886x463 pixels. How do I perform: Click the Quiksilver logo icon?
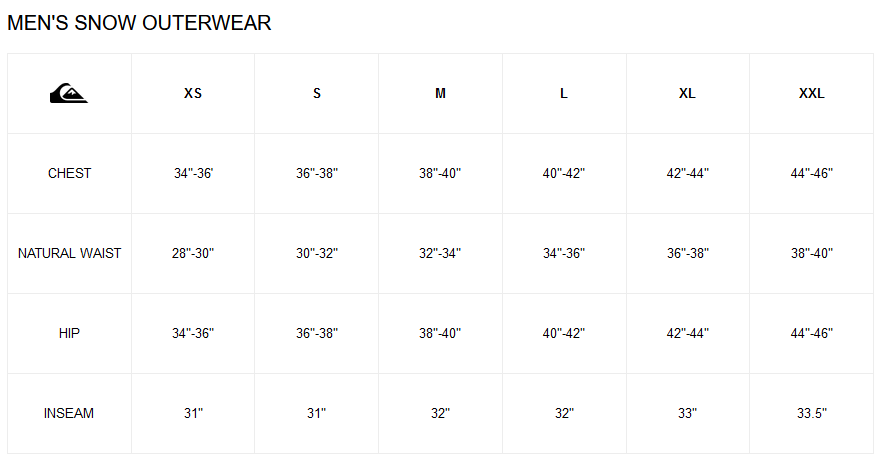[68, 94]
